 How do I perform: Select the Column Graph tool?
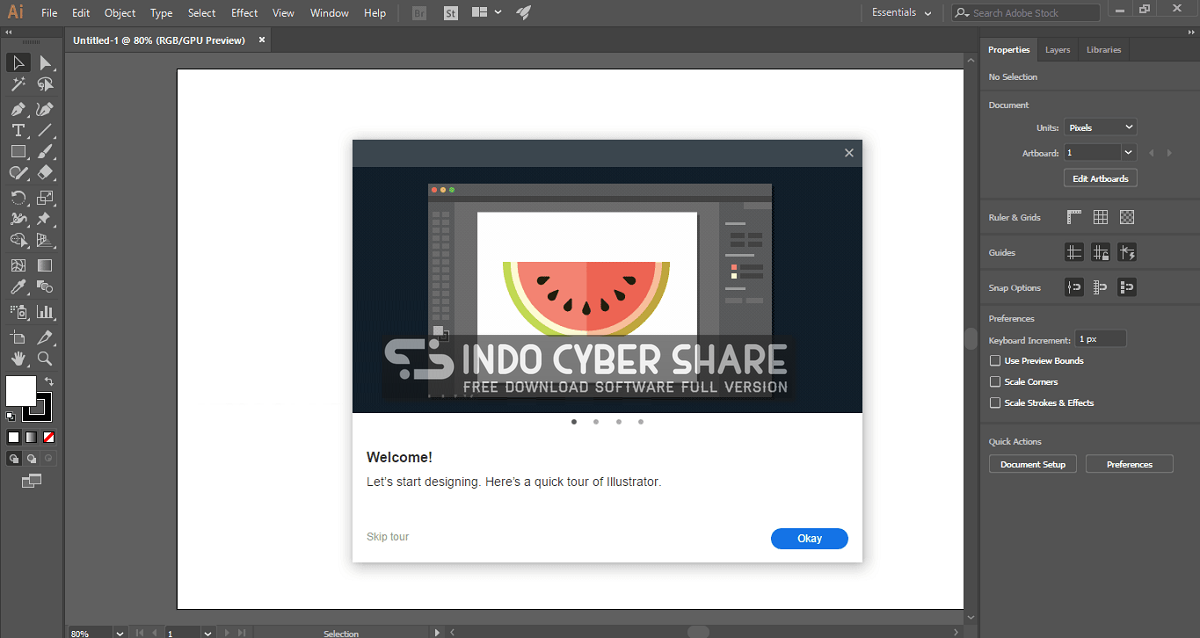point(45,312)
